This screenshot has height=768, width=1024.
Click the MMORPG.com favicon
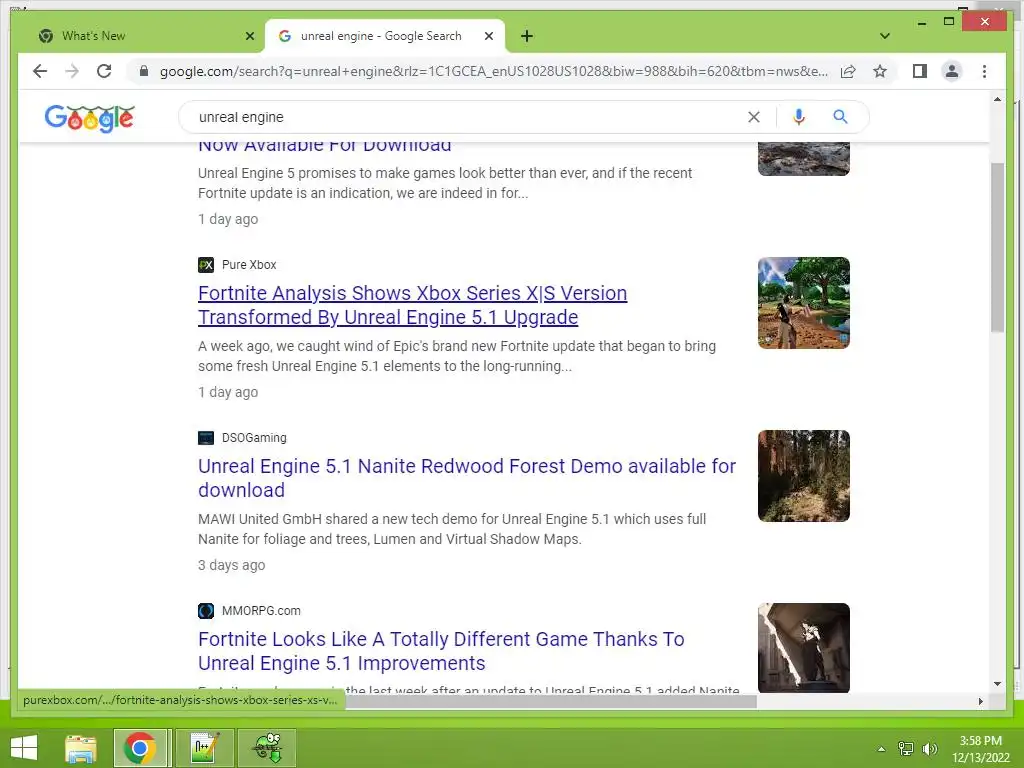click(206, 611)
